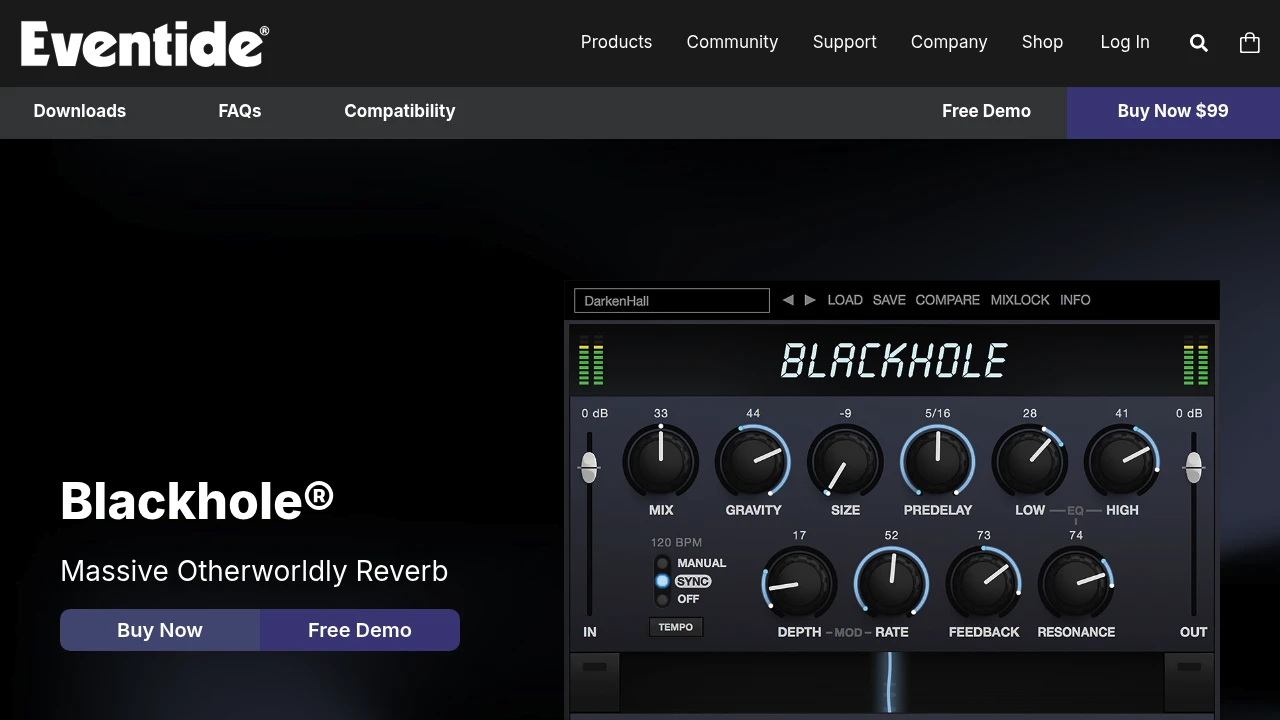1280x720 pixels.
Task: Open the shopping bag cart icon
Action: click(1250, 42)
